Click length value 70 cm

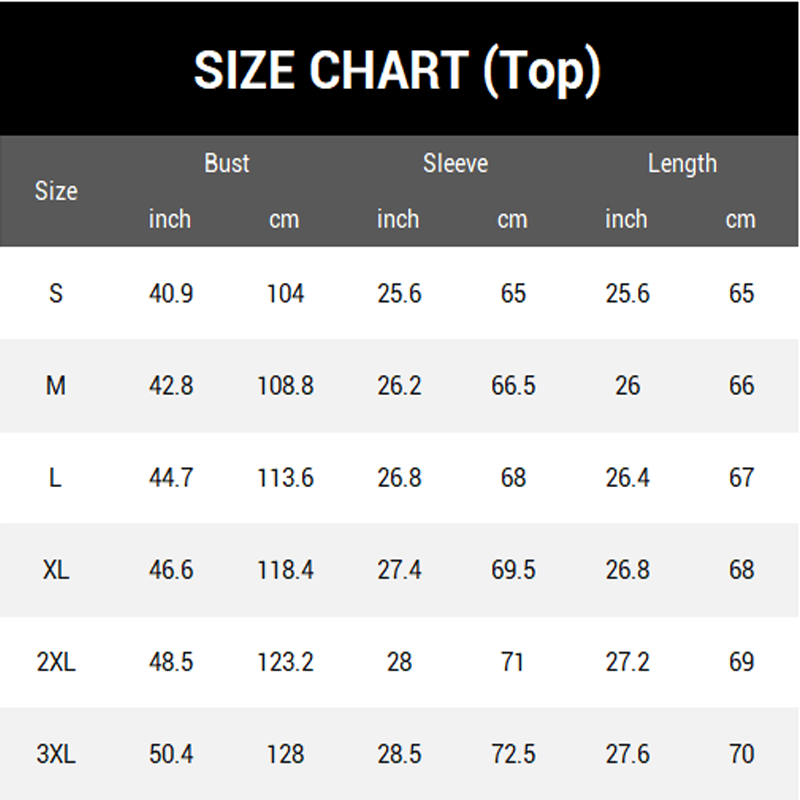click(741, 754)
